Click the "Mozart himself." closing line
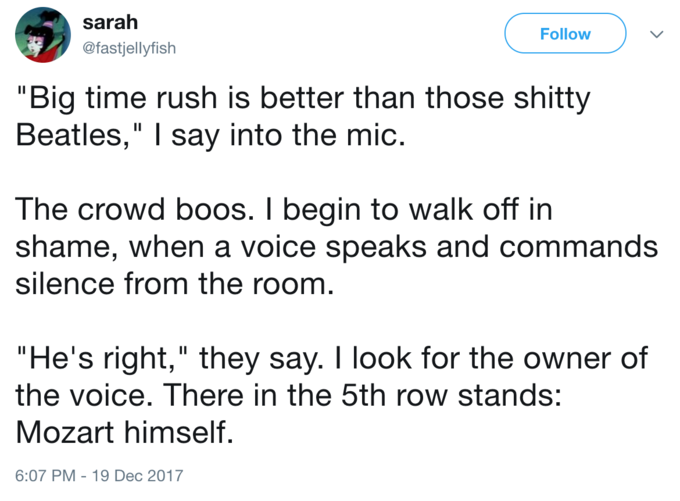Viewport: 680px width, 501px height. pos(124,432)
